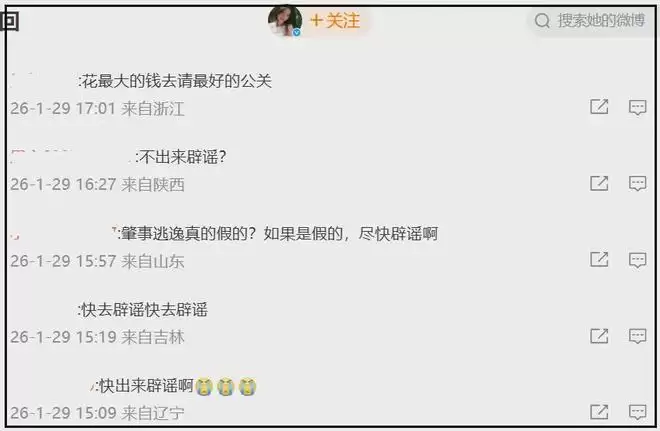The image size is (660, 431).
Task: Click the magnifier search icon
Action: 542,20
